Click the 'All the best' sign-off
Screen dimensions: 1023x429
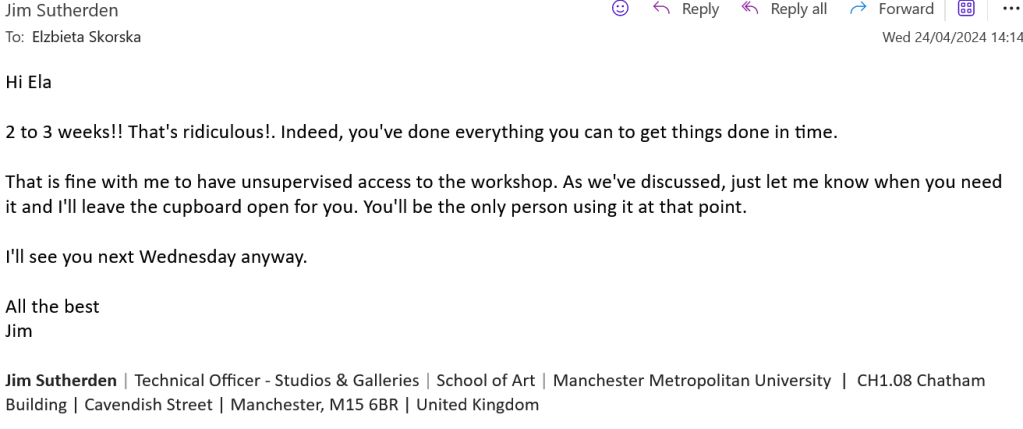pyautogui.click(x=52, y=306)
